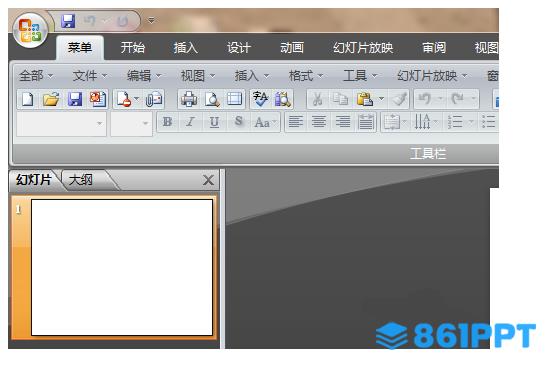The width and height of the screenshot is (546, 370).
Task: Open the 视图 classic menu
Action: [198, 76]
